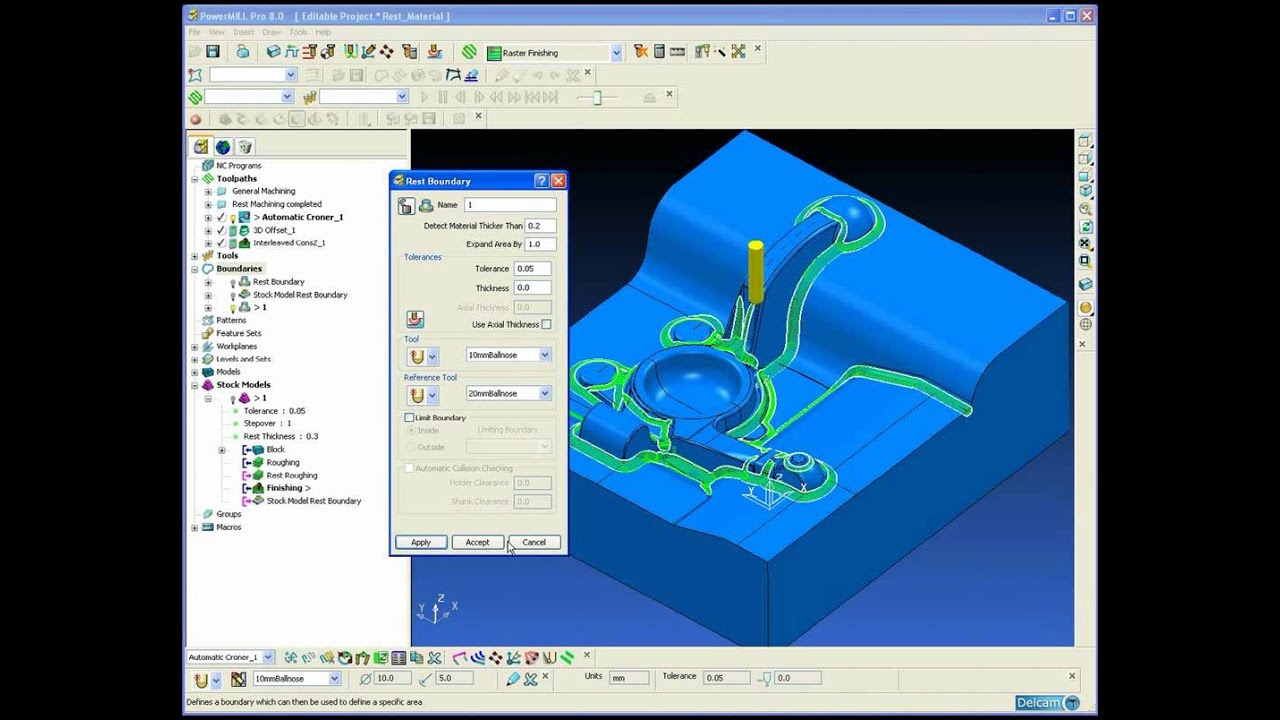Expand the Block item under Stock Models
Viewport: 1280px width, 720px height.
(x=222, y=450)
